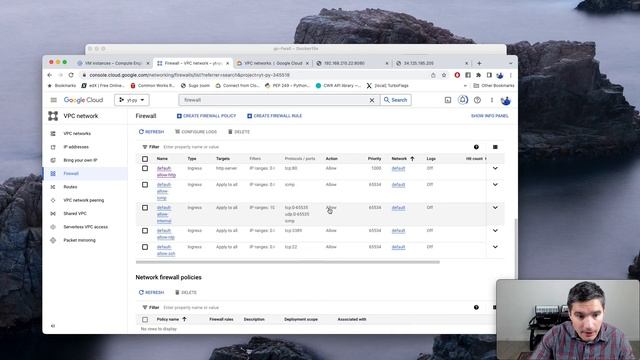The image size is (640, 360).
Task: Click CONFIGURE LOGS
Action: coord(196,132)
